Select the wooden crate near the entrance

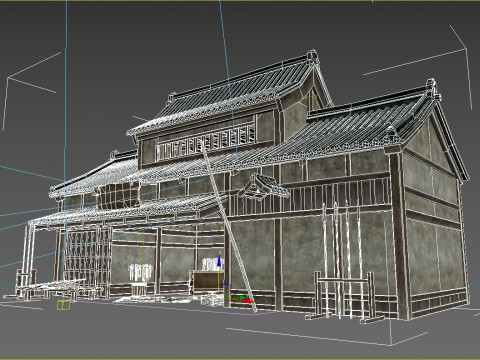click(x=207, y=282)
